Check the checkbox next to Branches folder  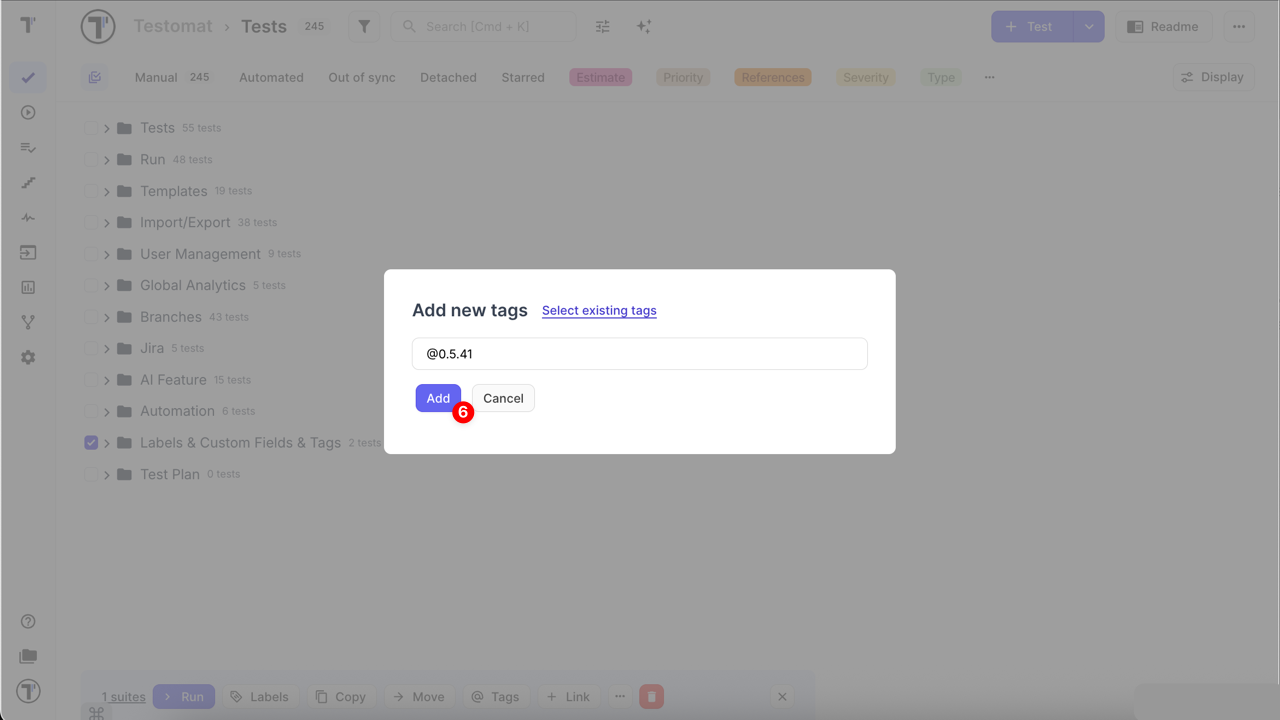click(91, 316)
